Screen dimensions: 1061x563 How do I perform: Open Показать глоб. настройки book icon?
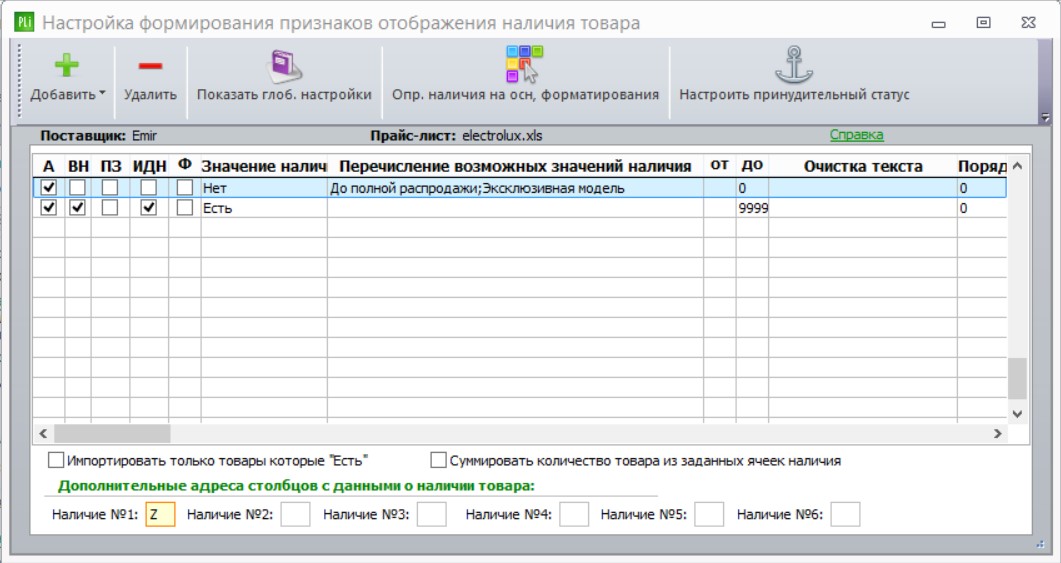click(x=284, y=66)
